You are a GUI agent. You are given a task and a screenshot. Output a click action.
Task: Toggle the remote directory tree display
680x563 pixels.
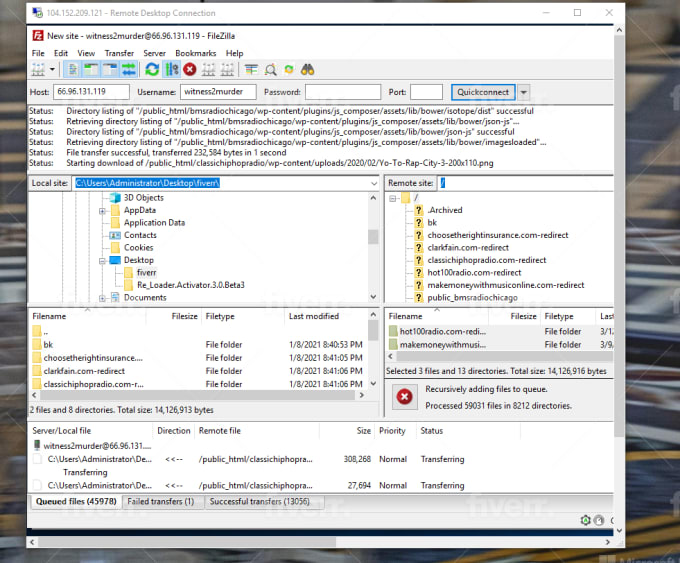tap(110, 69)
